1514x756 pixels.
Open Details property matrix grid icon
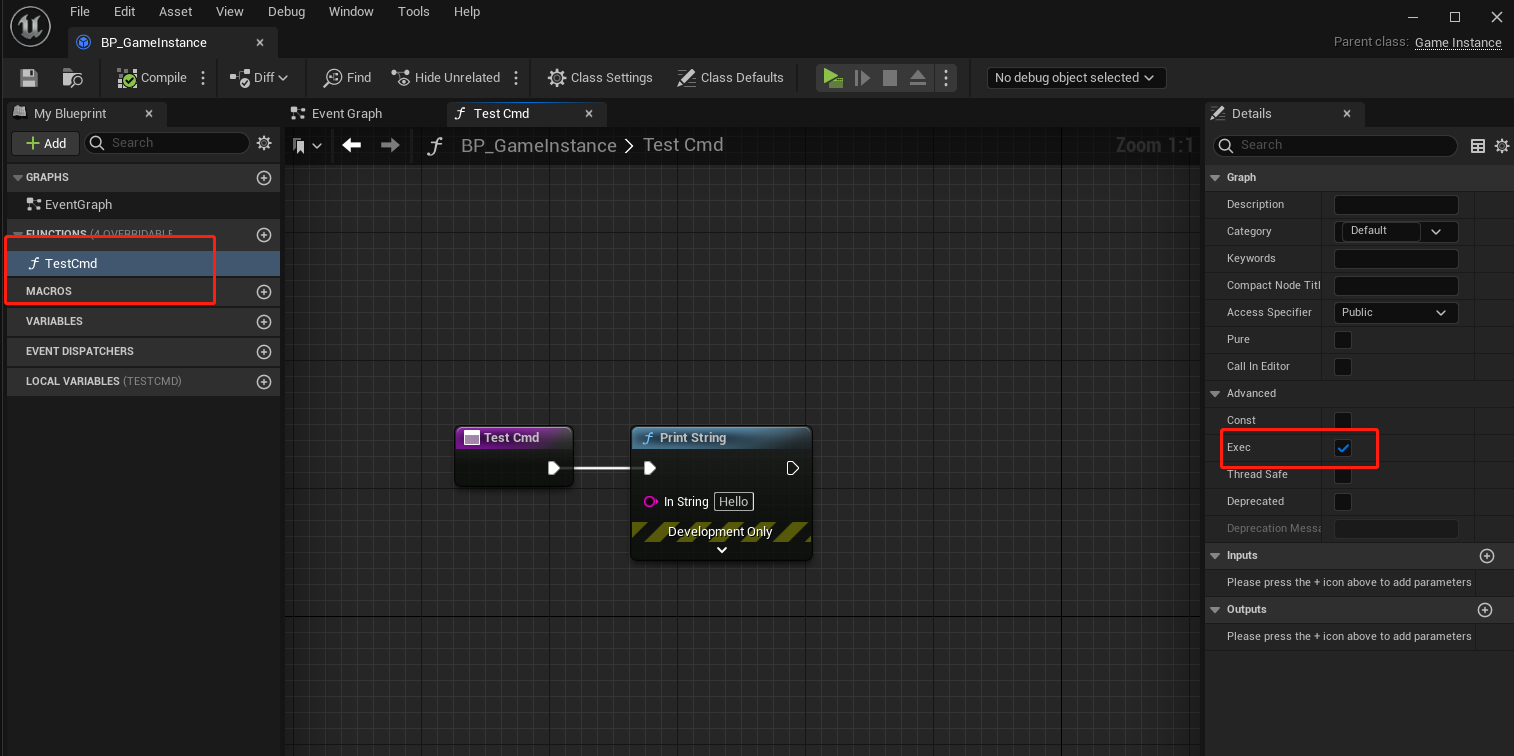tap(1478, 146)
